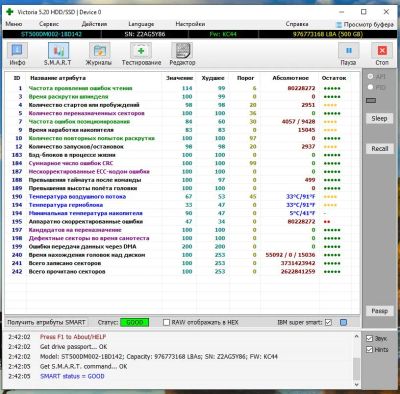Image resolution: width=400 pixels, height=394 pixels.
Task: Select row 12 Количество запусков/остановок
Action: pyautogui.click(x=182, y=146)
